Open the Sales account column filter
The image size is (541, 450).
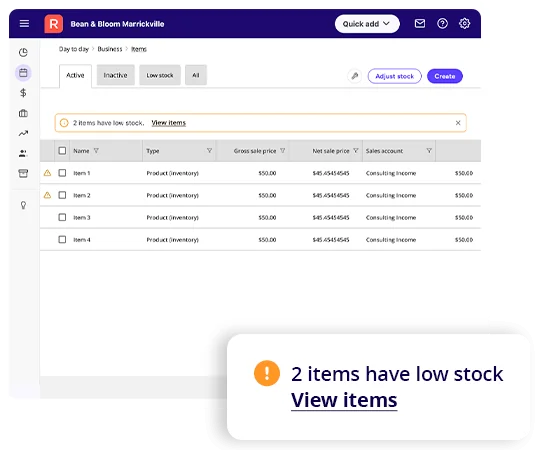429,150
